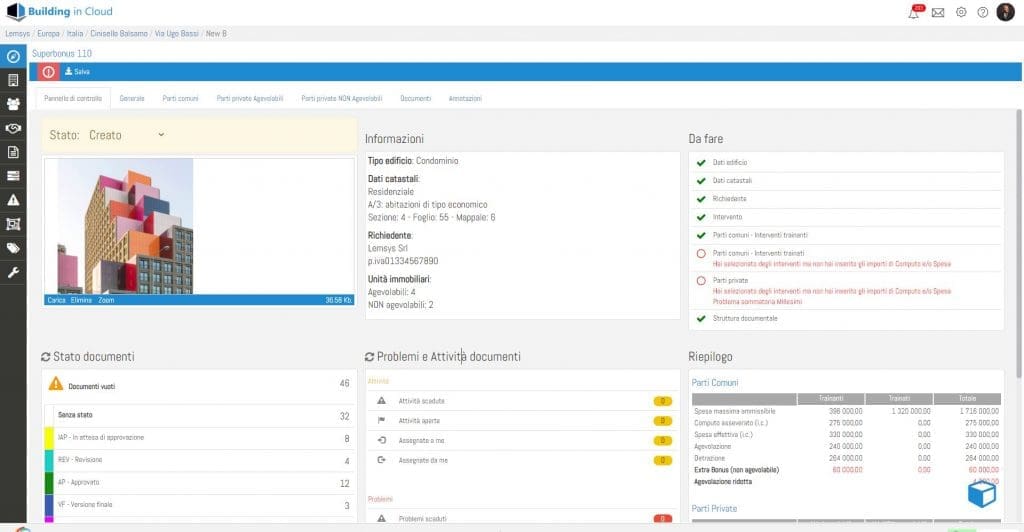
Task: Open the handshake sidebar icon
Action: click(13, 128)
